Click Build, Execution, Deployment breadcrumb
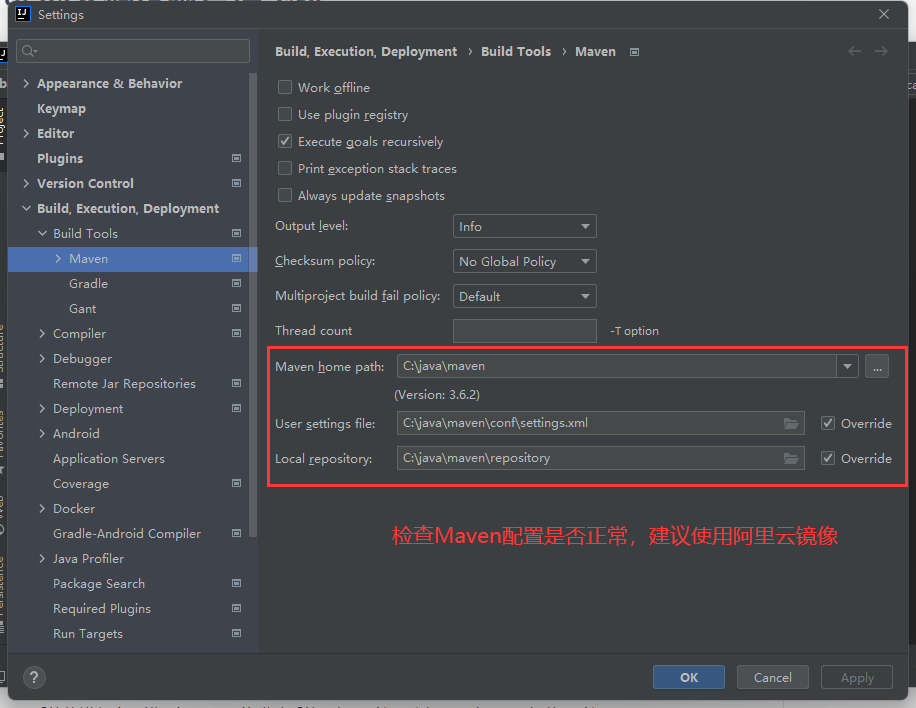 (366, 52)
